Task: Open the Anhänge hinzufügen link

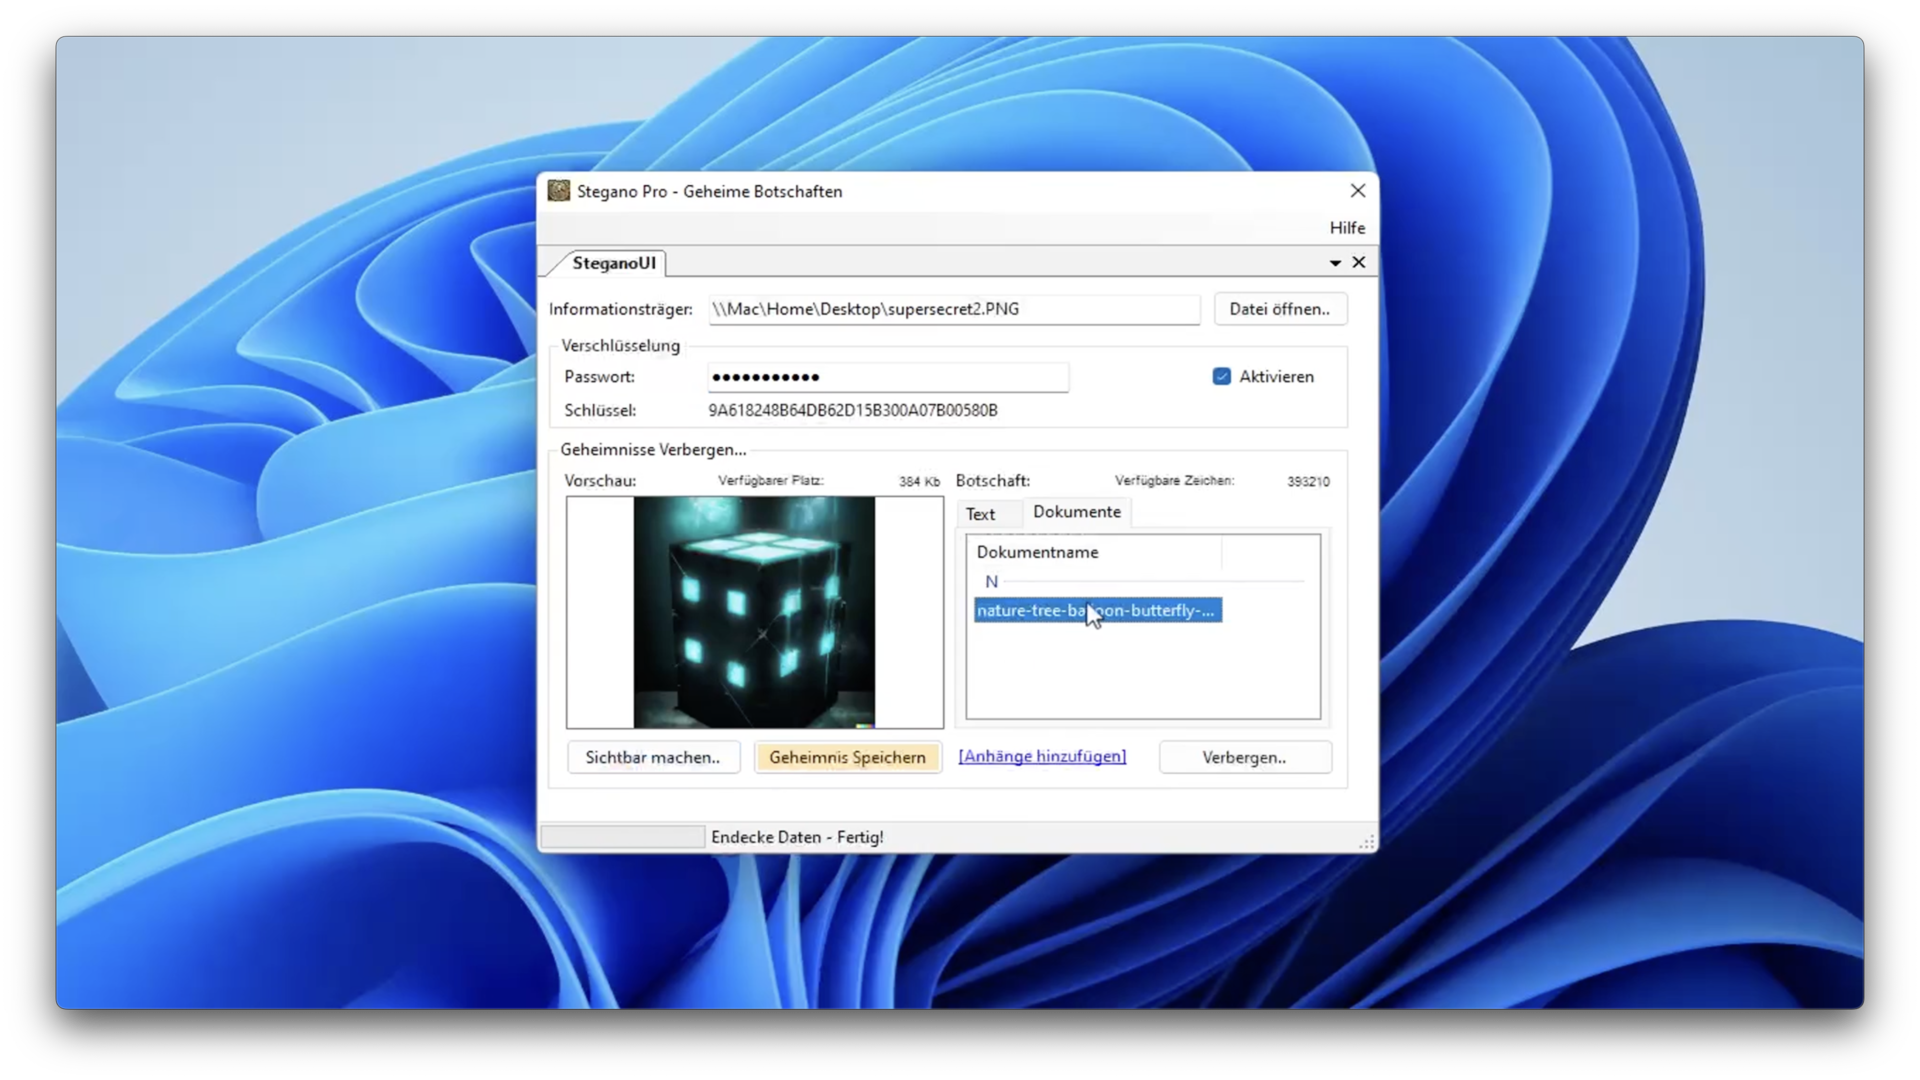Action: pyautogui.click(x=1041, y=757)
